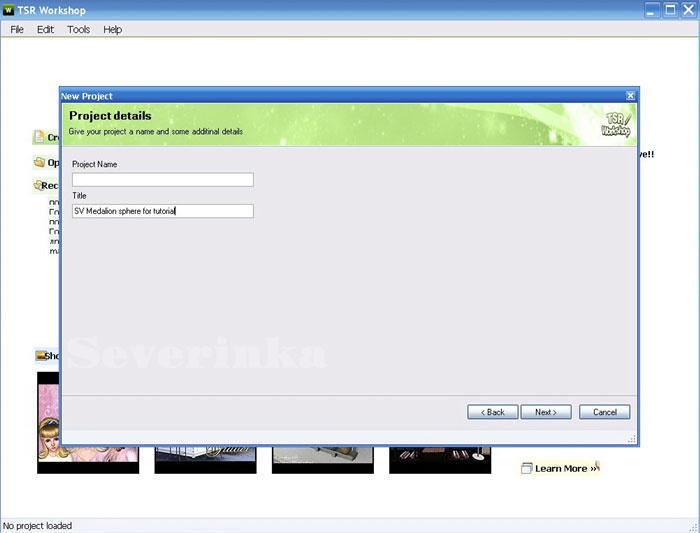The image size is (700, 533).
Task: Open the File menu
Action: coord(17,29)
